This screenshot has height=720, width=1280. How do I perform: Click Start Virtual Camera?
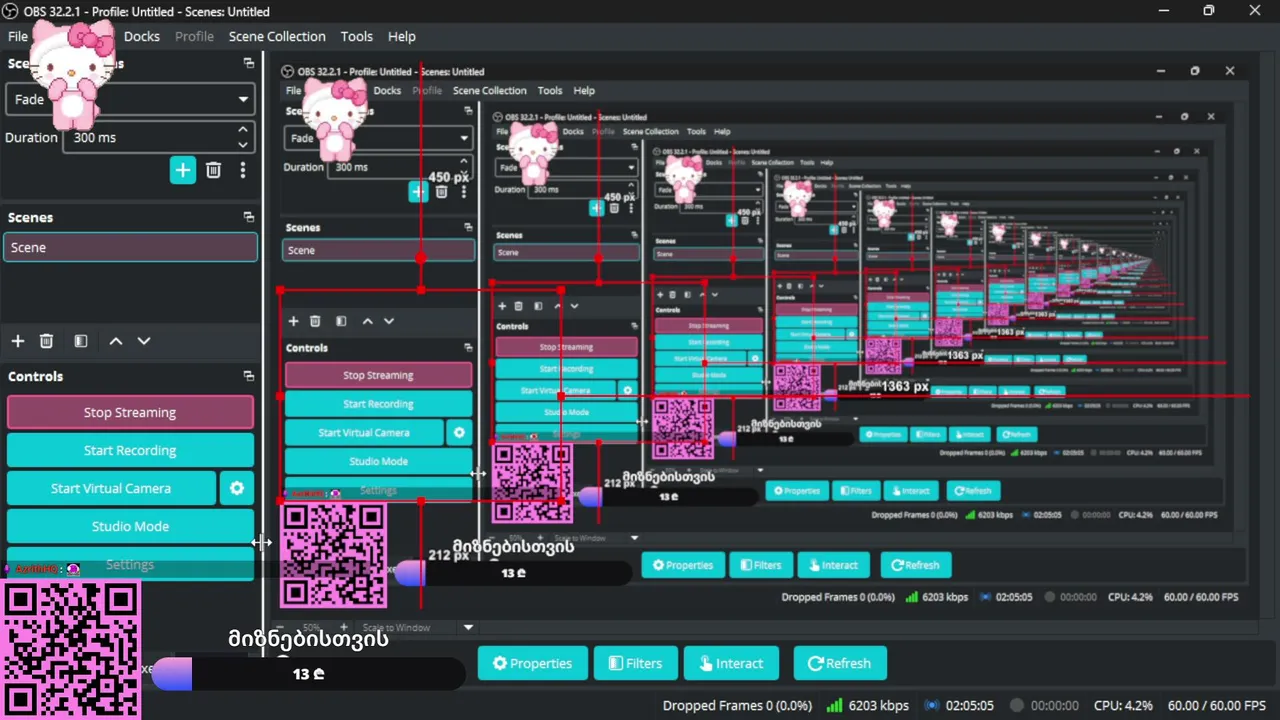tap(111, 488)
